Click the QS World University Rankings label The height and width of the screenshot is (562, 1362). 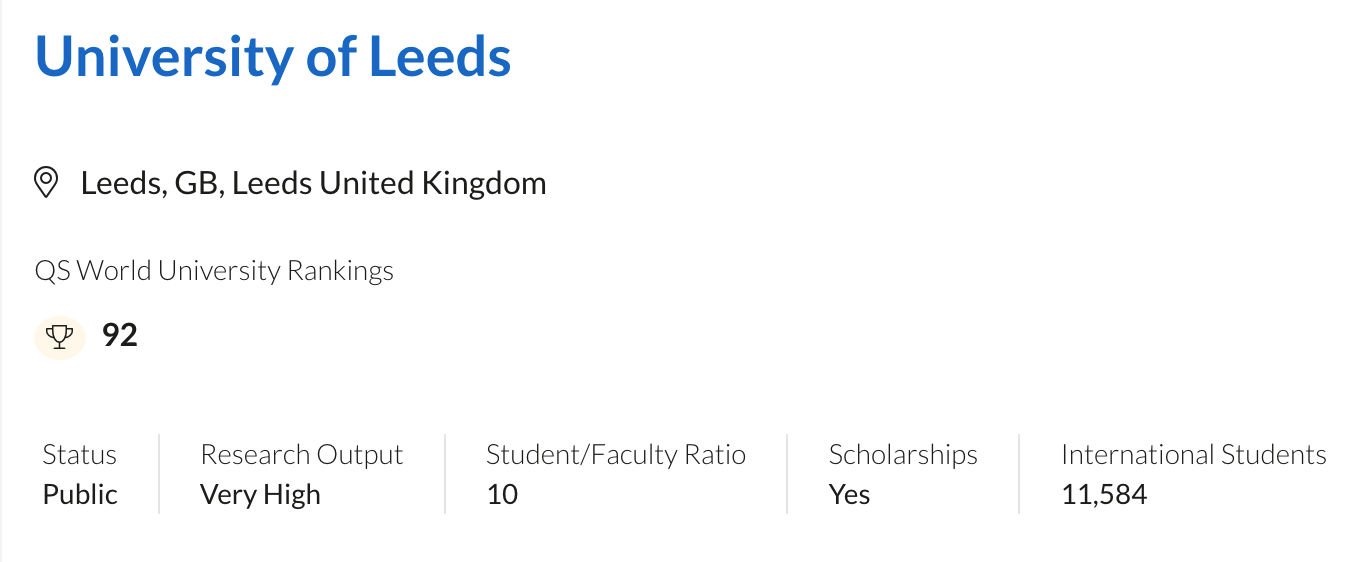pos(214,271)
